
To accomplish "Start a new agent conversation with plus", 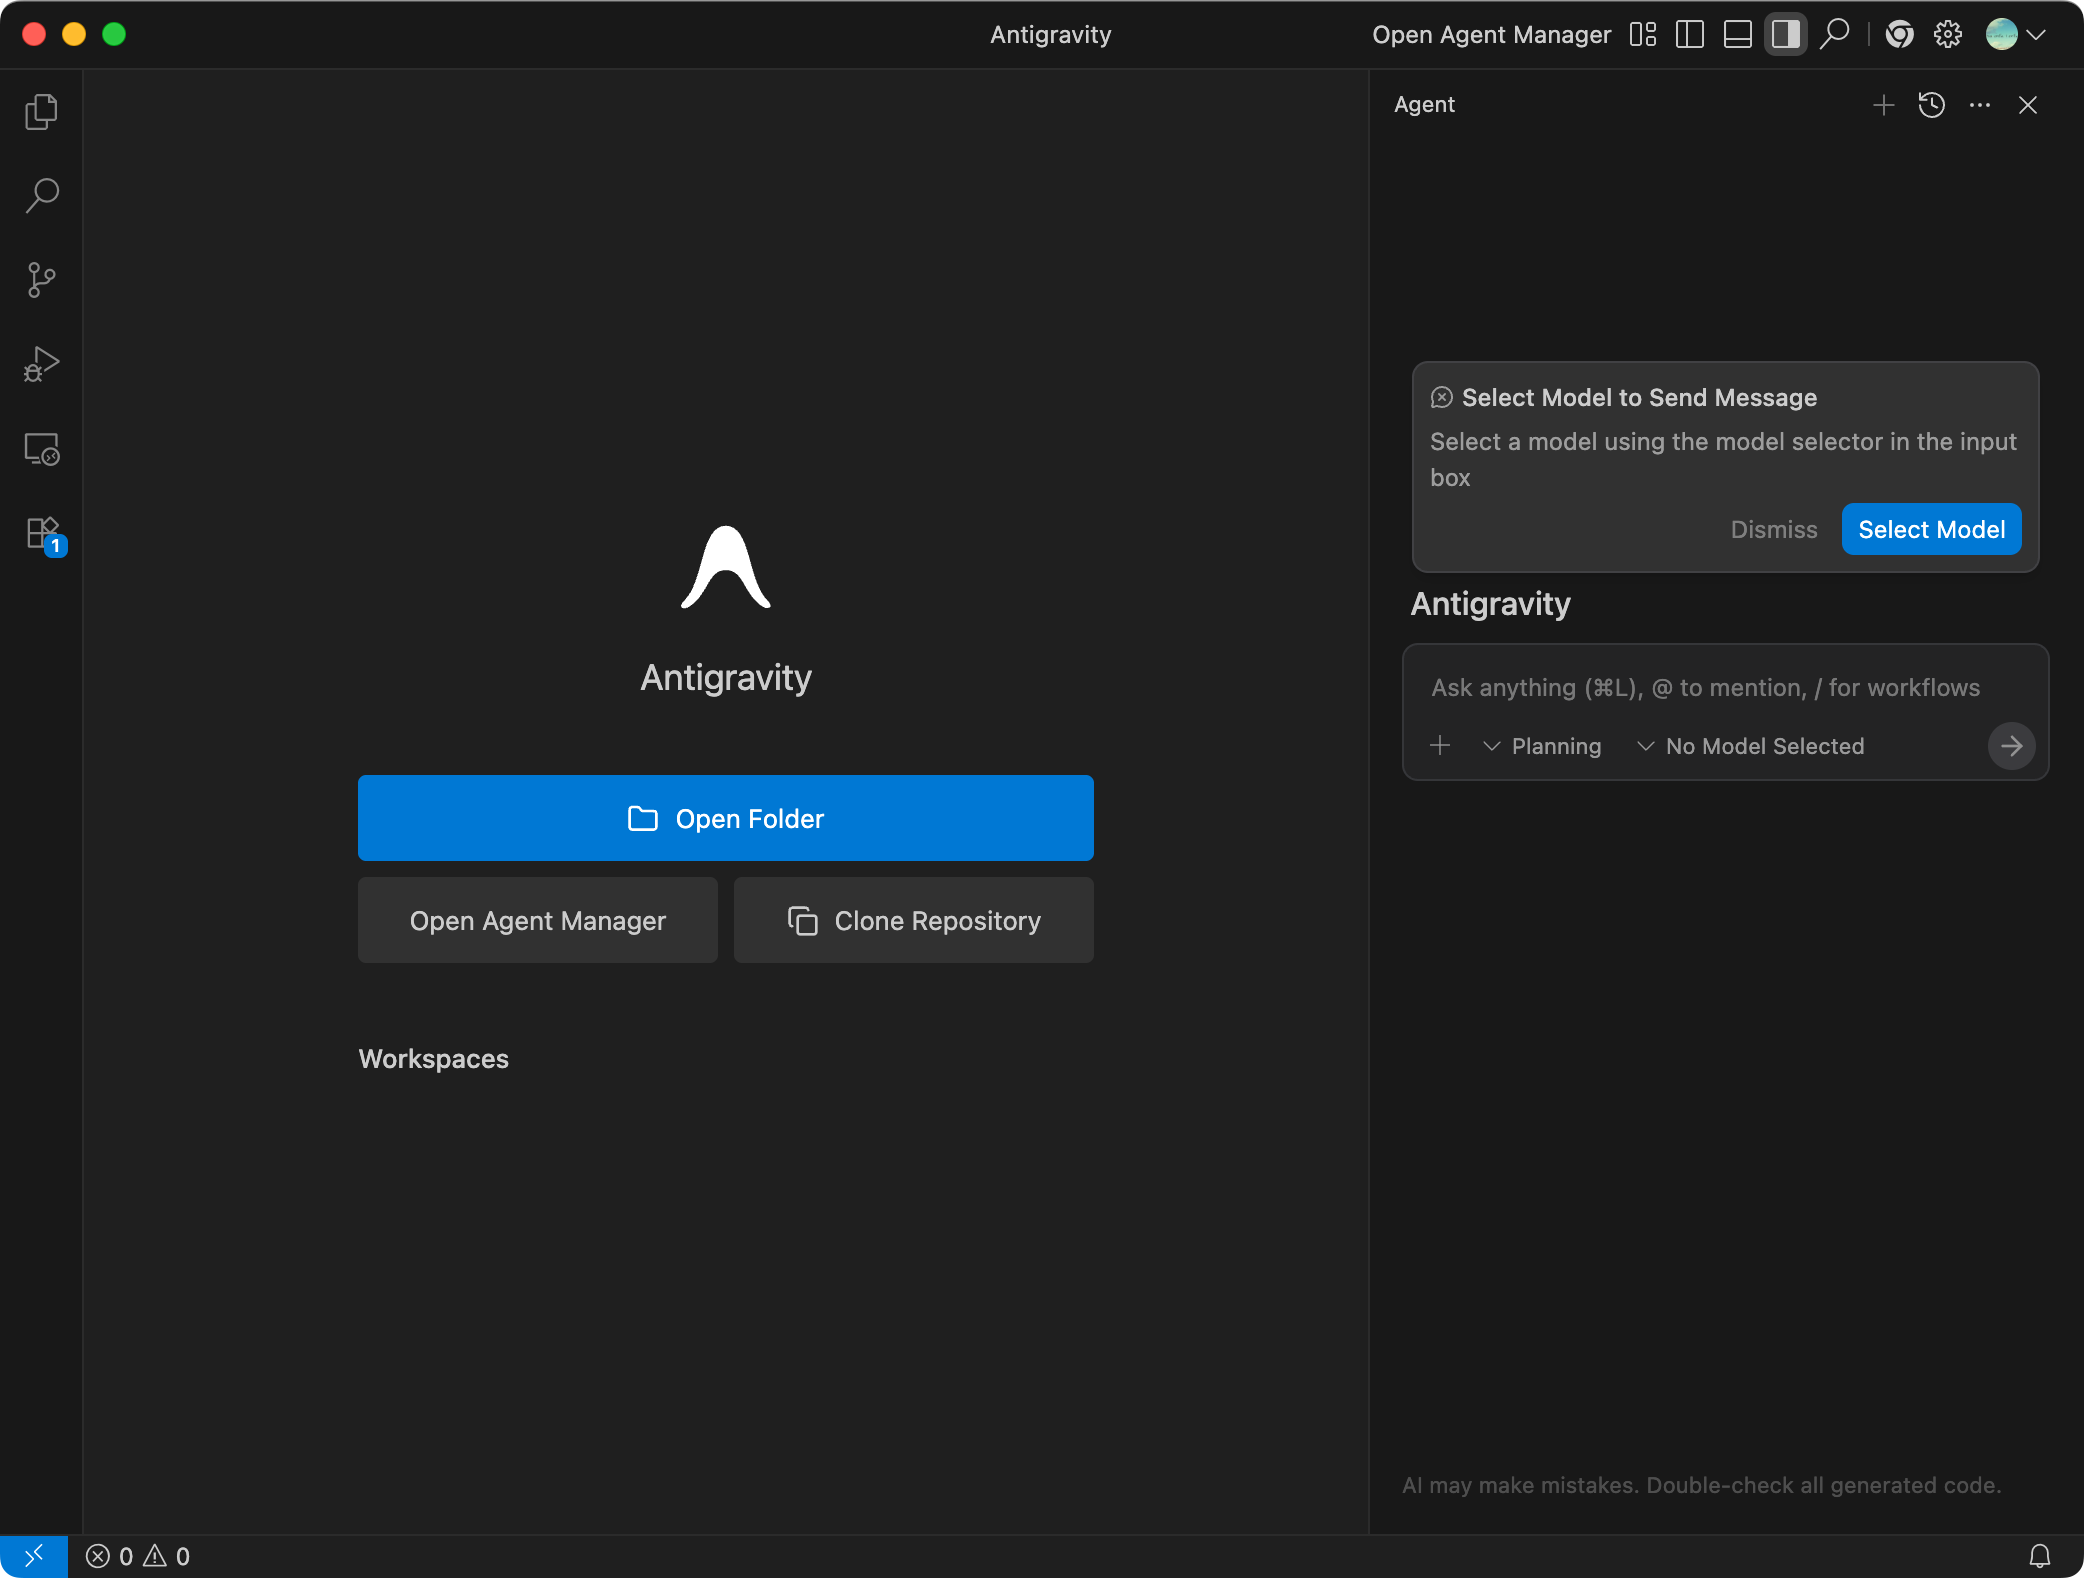I will [1883, 105].
